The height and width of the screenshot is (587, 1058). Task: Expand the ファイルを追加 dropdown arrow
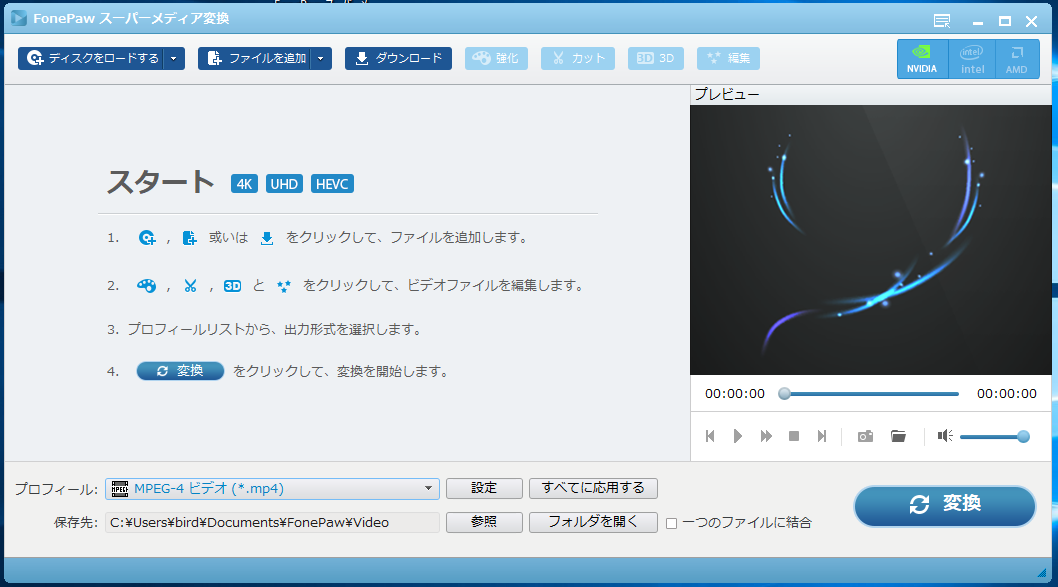pyautogui.click(x=322, y=59)
